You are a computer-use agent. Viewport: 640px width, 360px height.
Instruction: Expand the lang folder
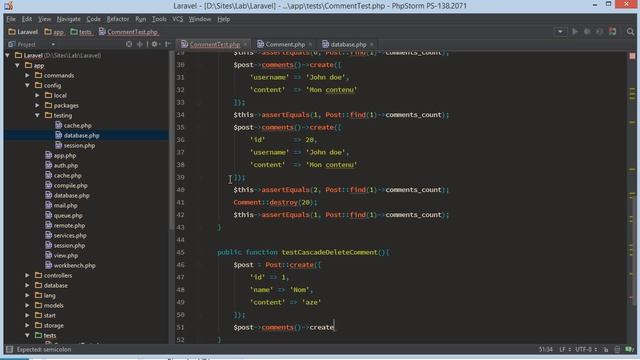(27, 296)
